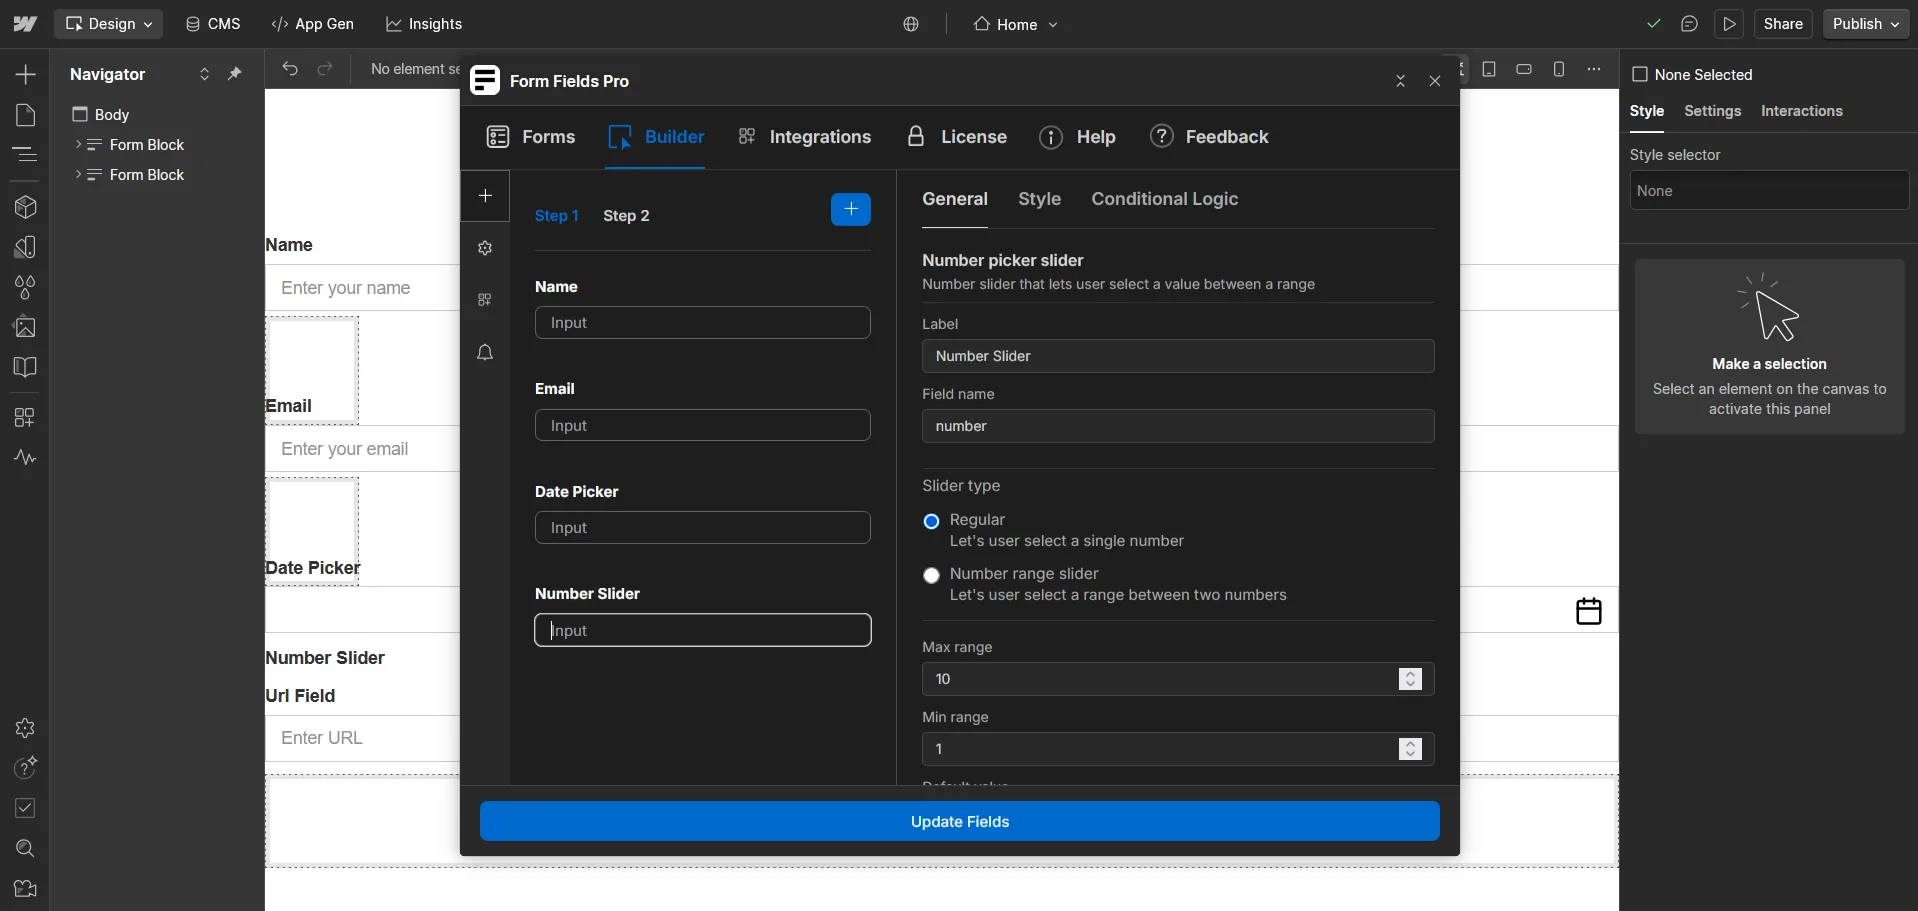The height and width of the screenshot is (911, 1918).
Task: Toggle the None Selected checkbox
Action: pos(1640,74)
